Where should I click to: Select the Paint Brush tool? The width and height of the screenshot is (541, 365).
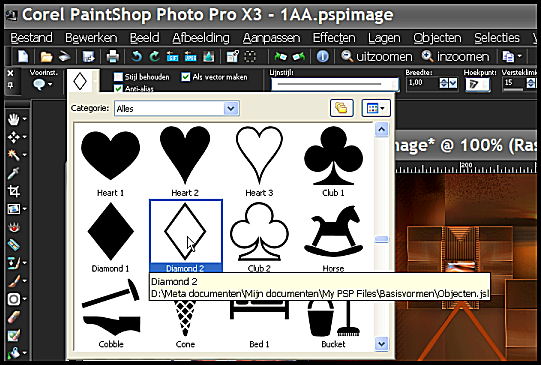(13, 281)
